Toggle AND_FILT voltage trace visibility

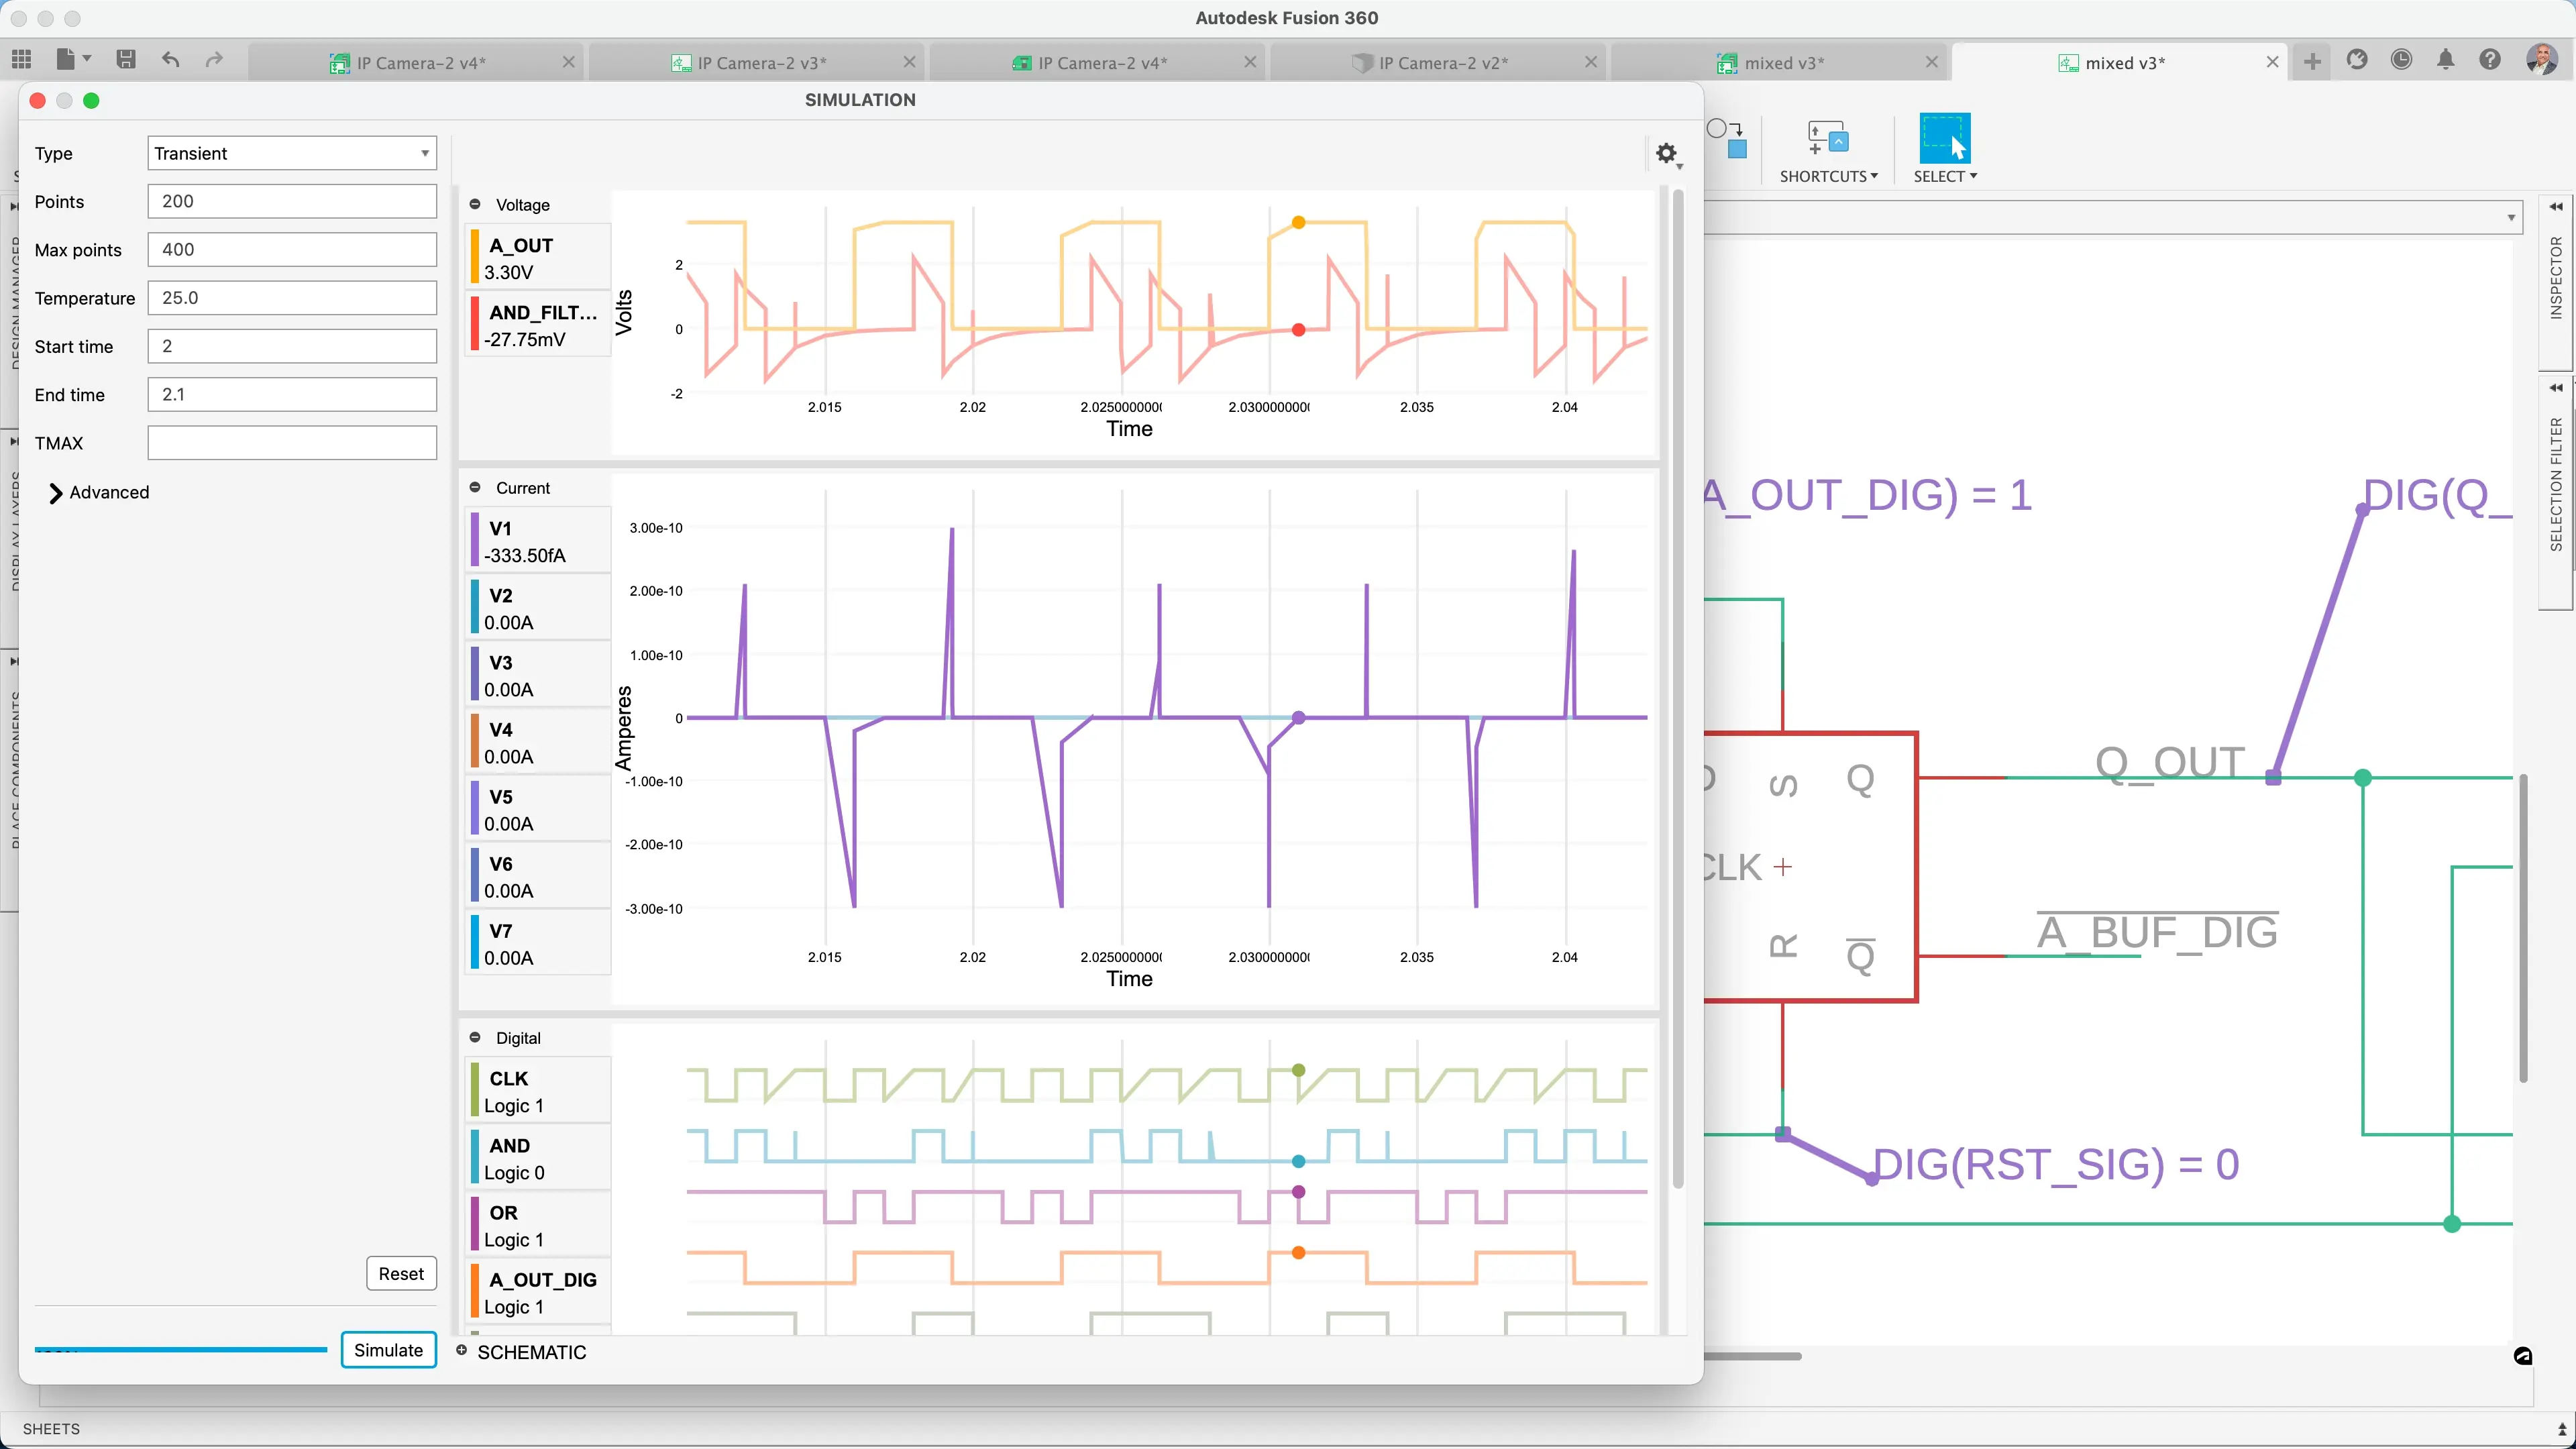538,325
